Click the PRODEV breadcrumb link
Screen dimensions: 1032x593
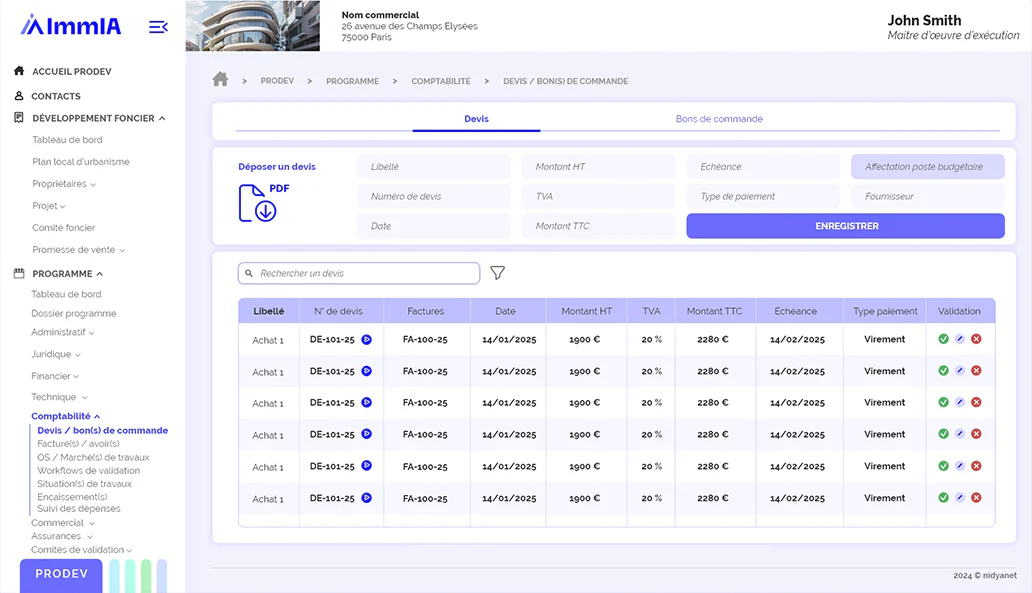(x=277, y=81)
